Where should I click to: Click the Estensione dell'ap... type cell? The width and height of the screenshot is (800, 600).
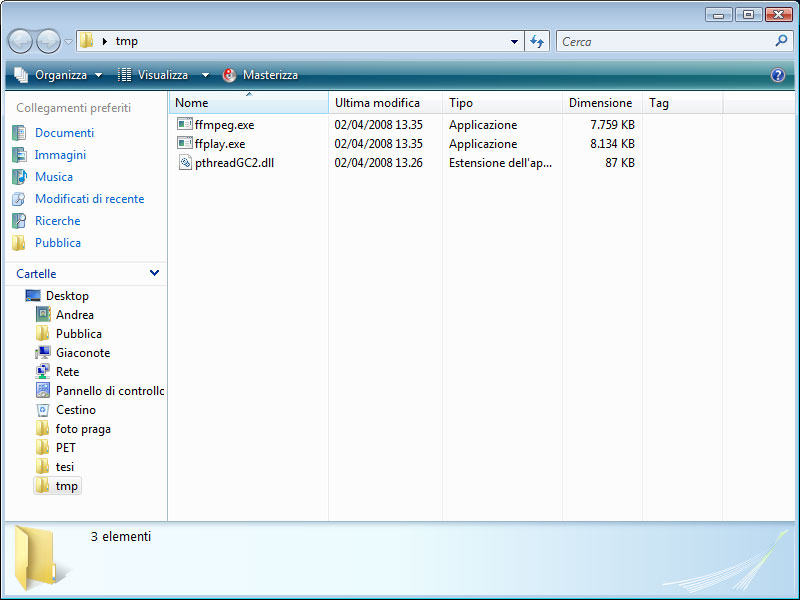tap(500, 163)
